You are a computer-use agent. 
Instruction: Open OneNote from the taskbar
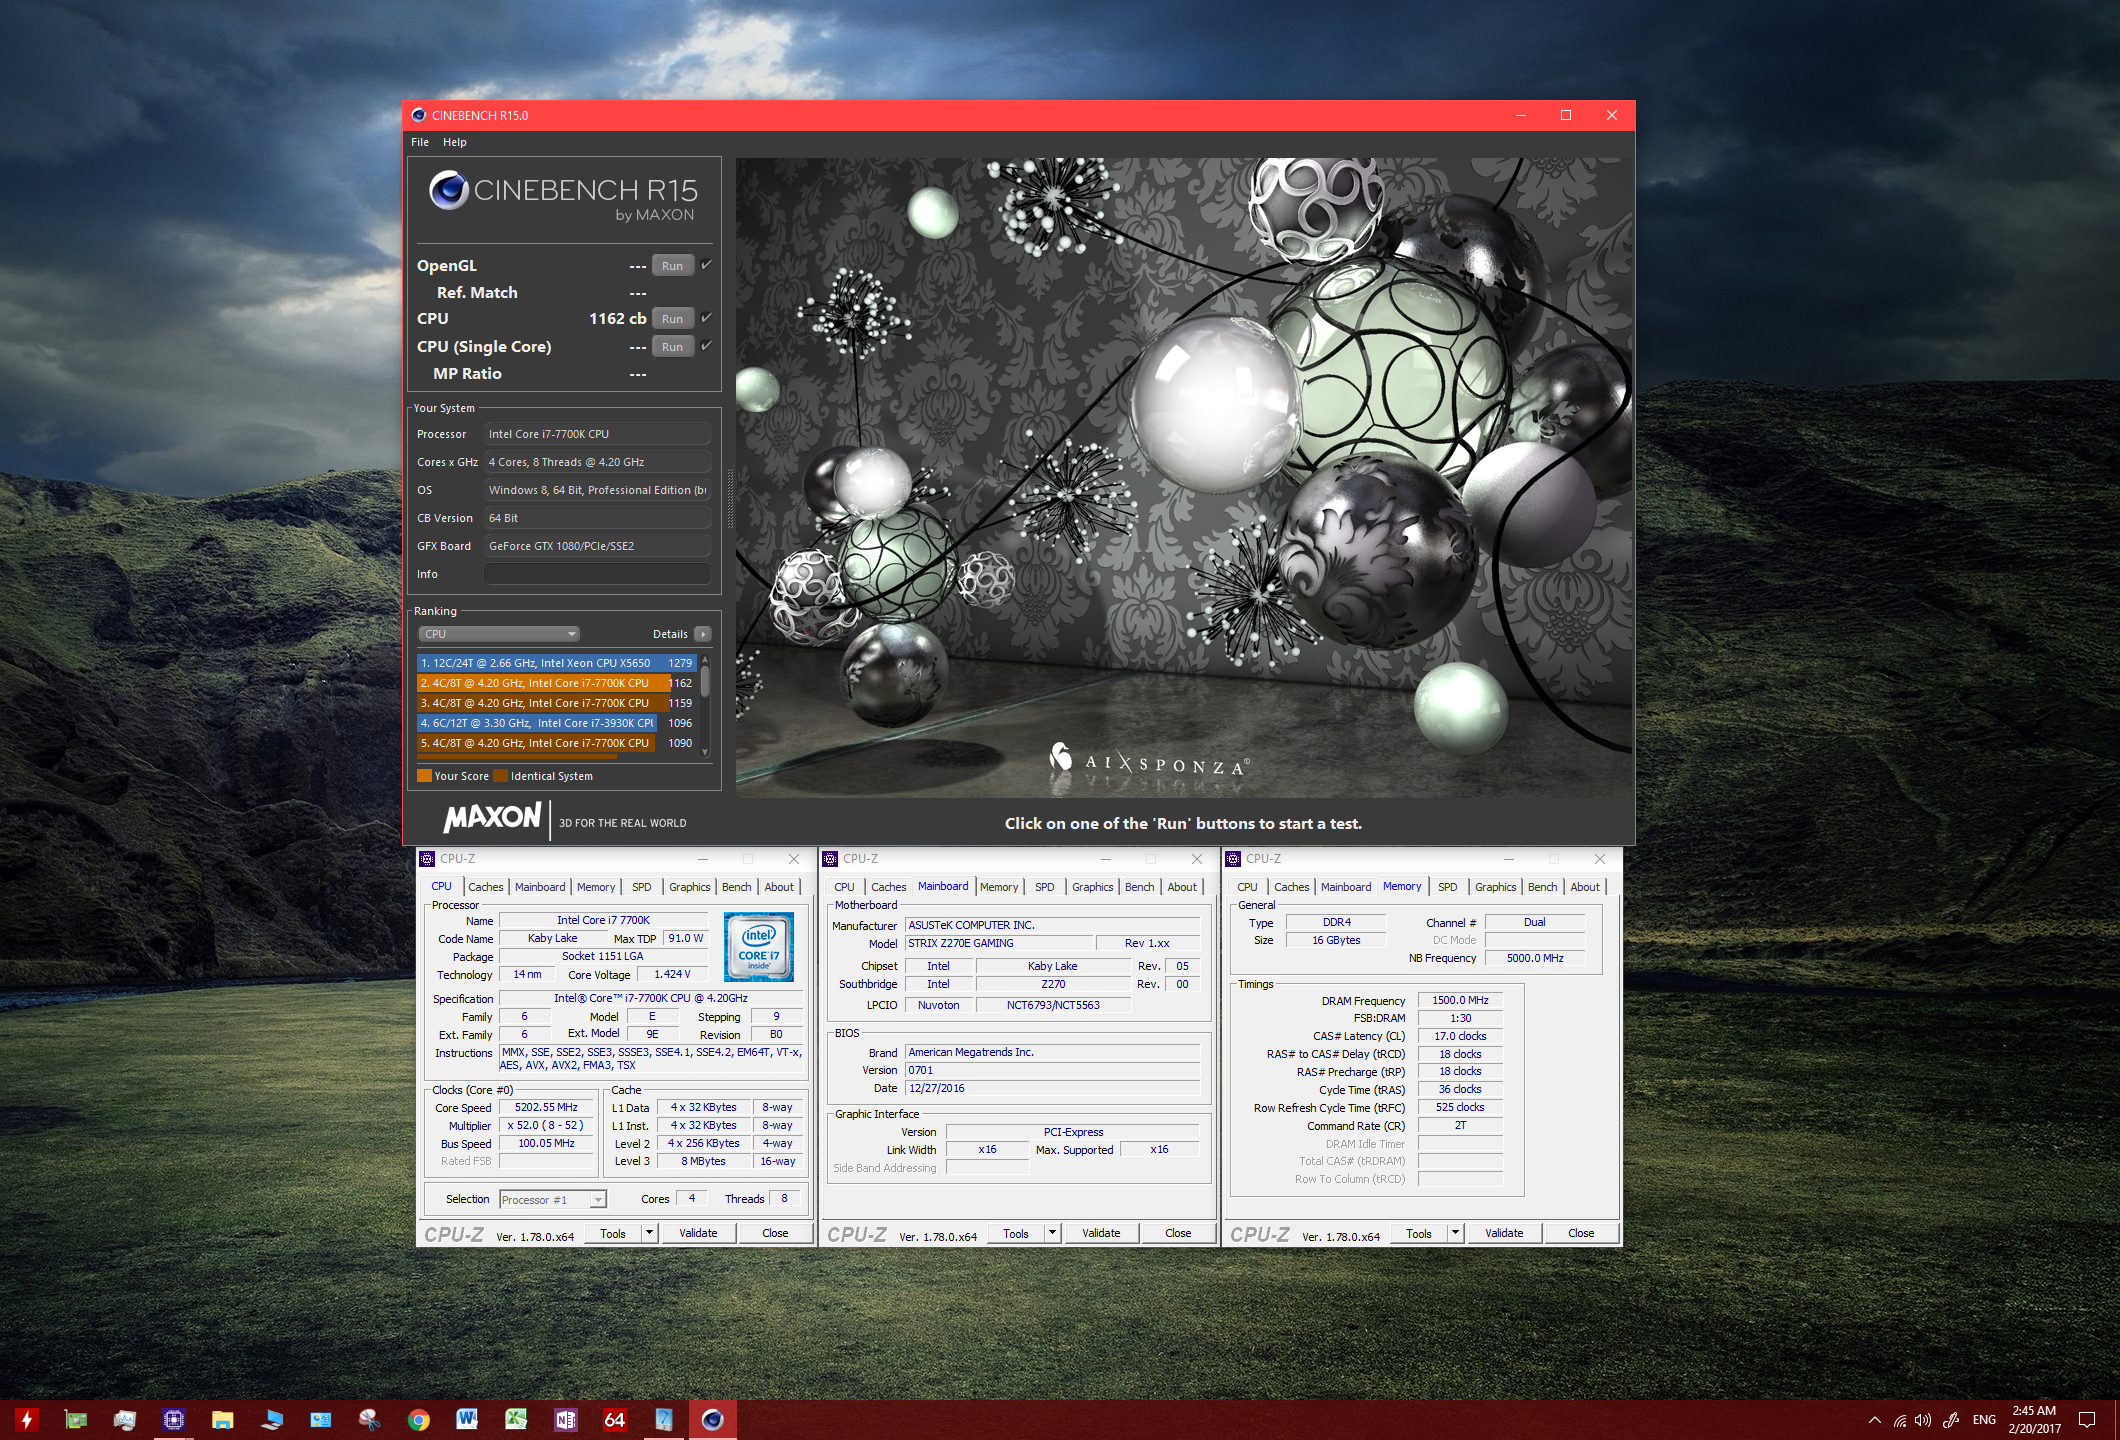(x=565, y=1419)
